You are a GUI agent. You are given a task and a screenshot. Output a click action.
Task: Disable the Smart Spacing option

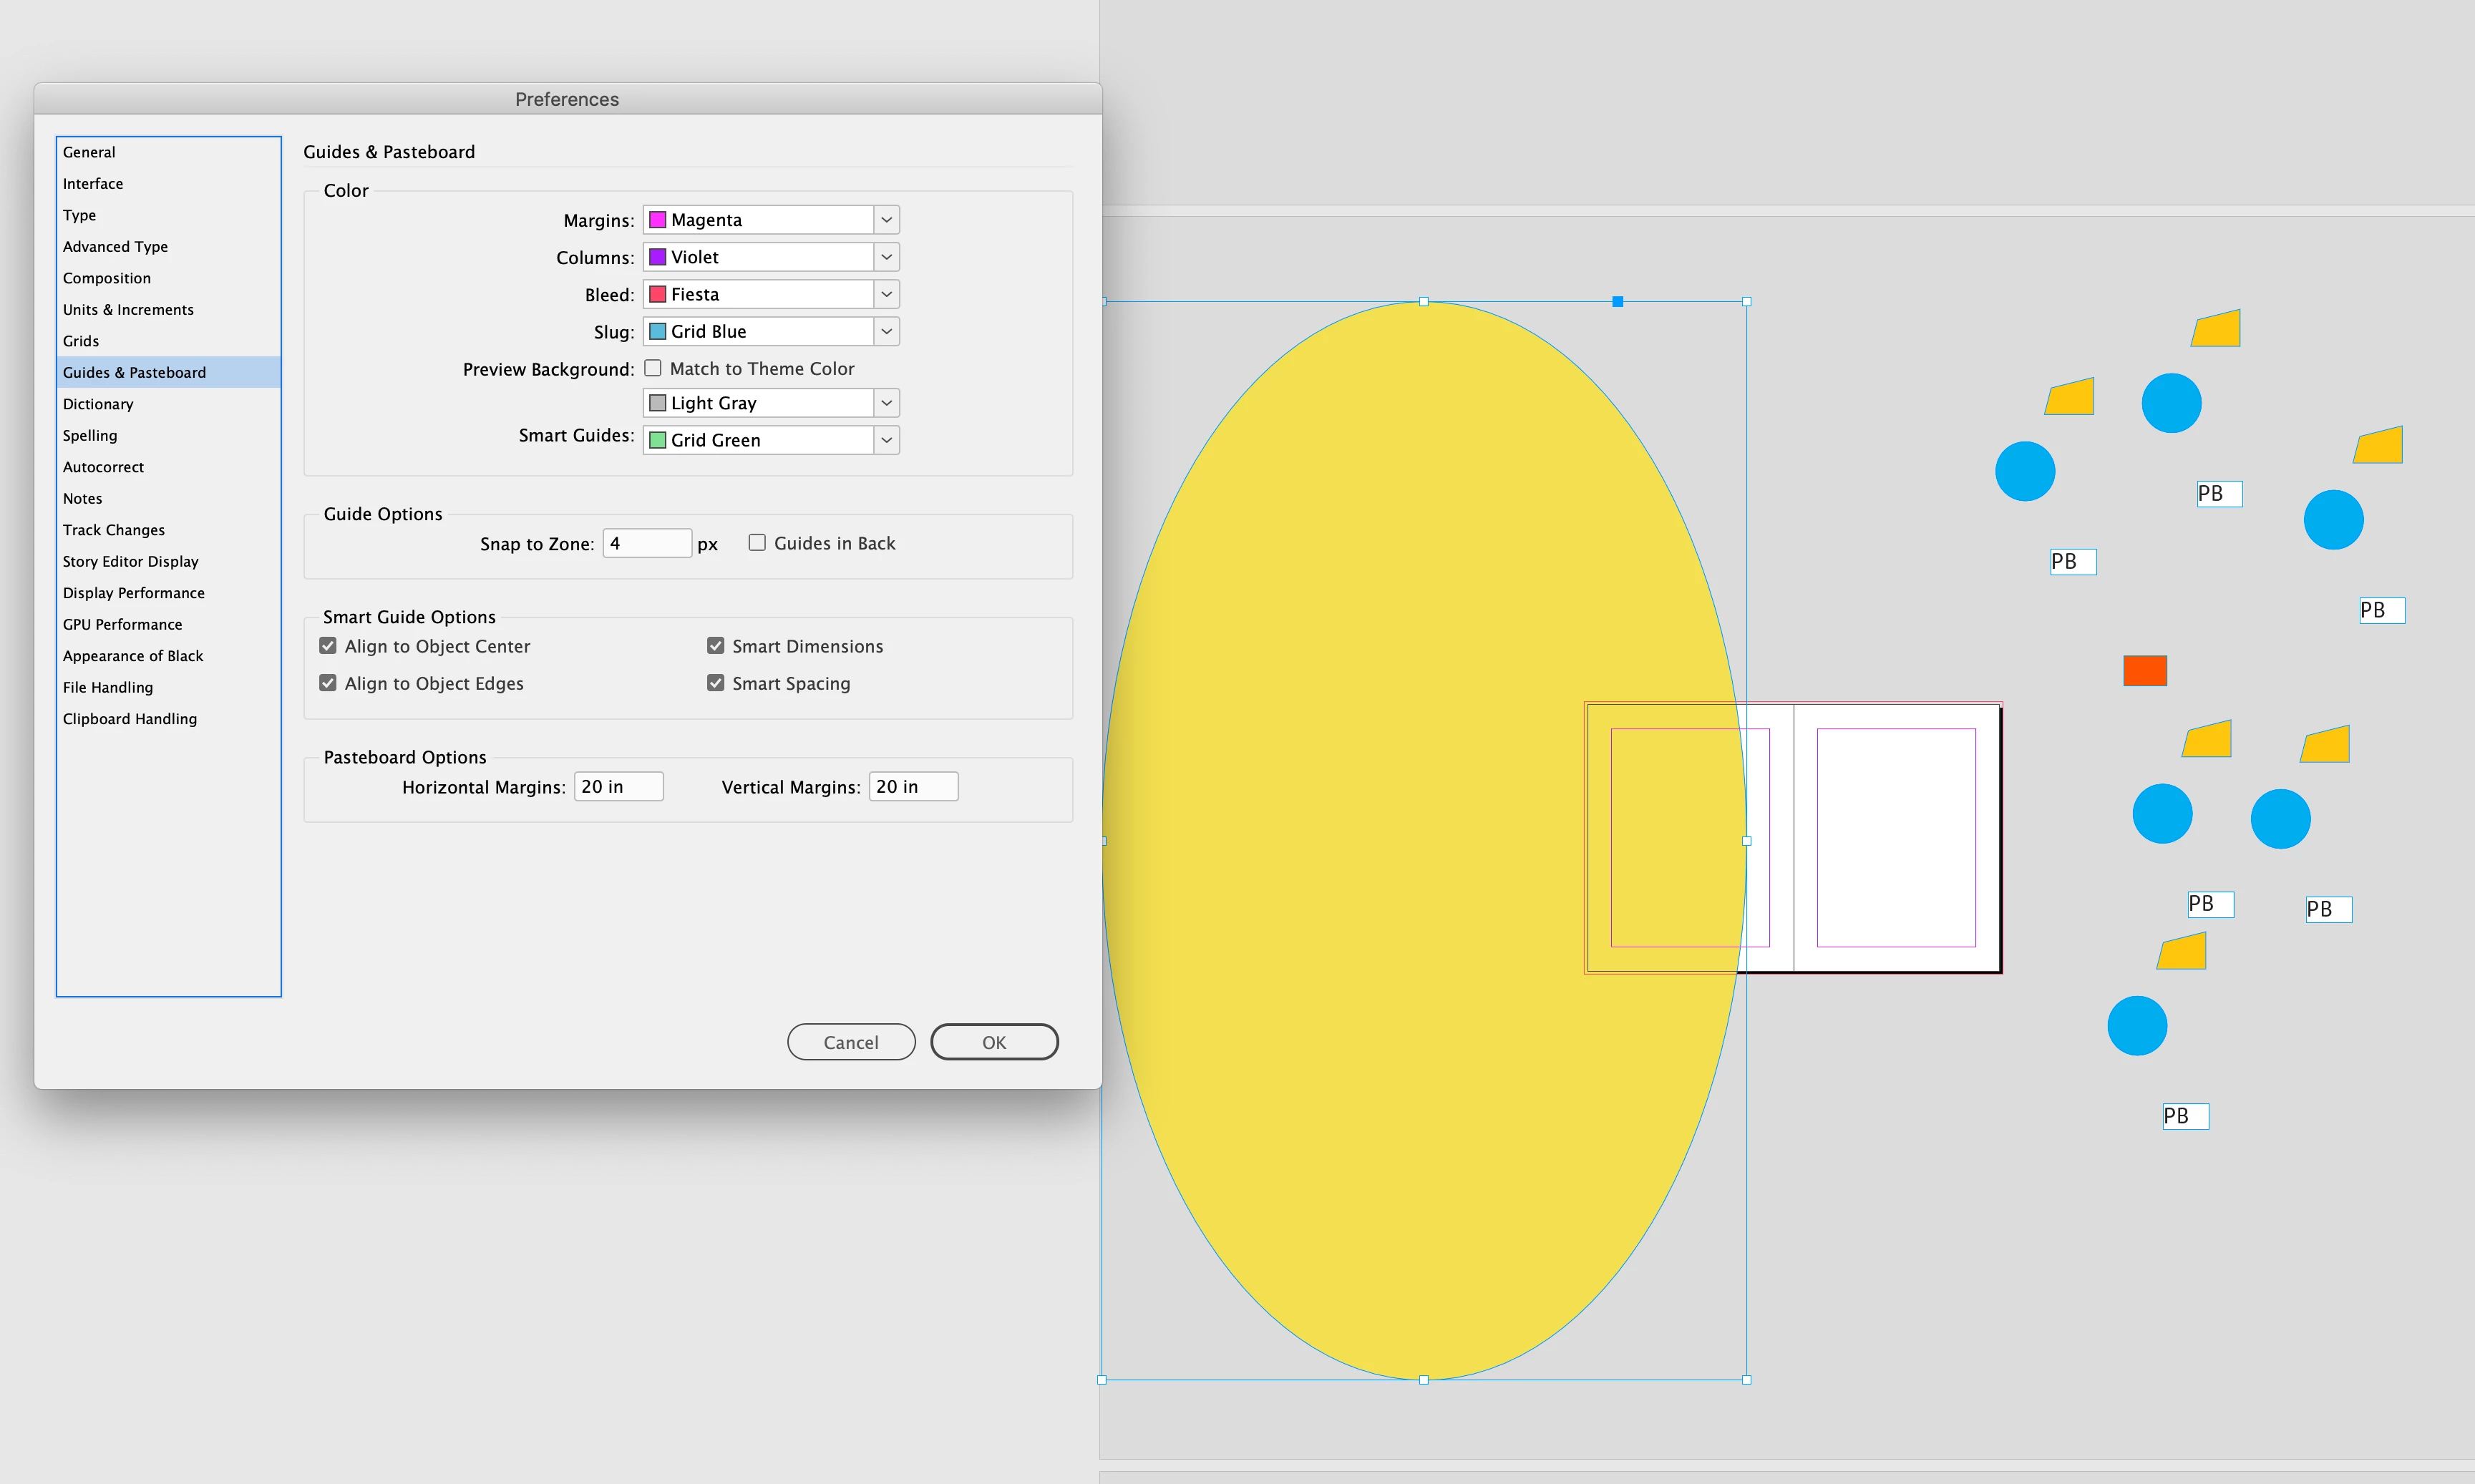[715, 683]
